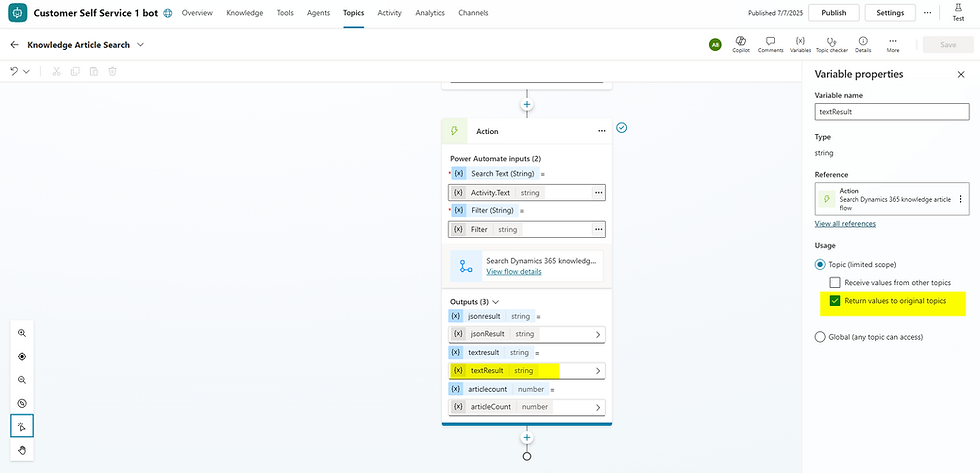This screenshot has height=473, width=980.
Task: Zoom out on the canvas
Action: pyautogui.click(x=22, y=380)
